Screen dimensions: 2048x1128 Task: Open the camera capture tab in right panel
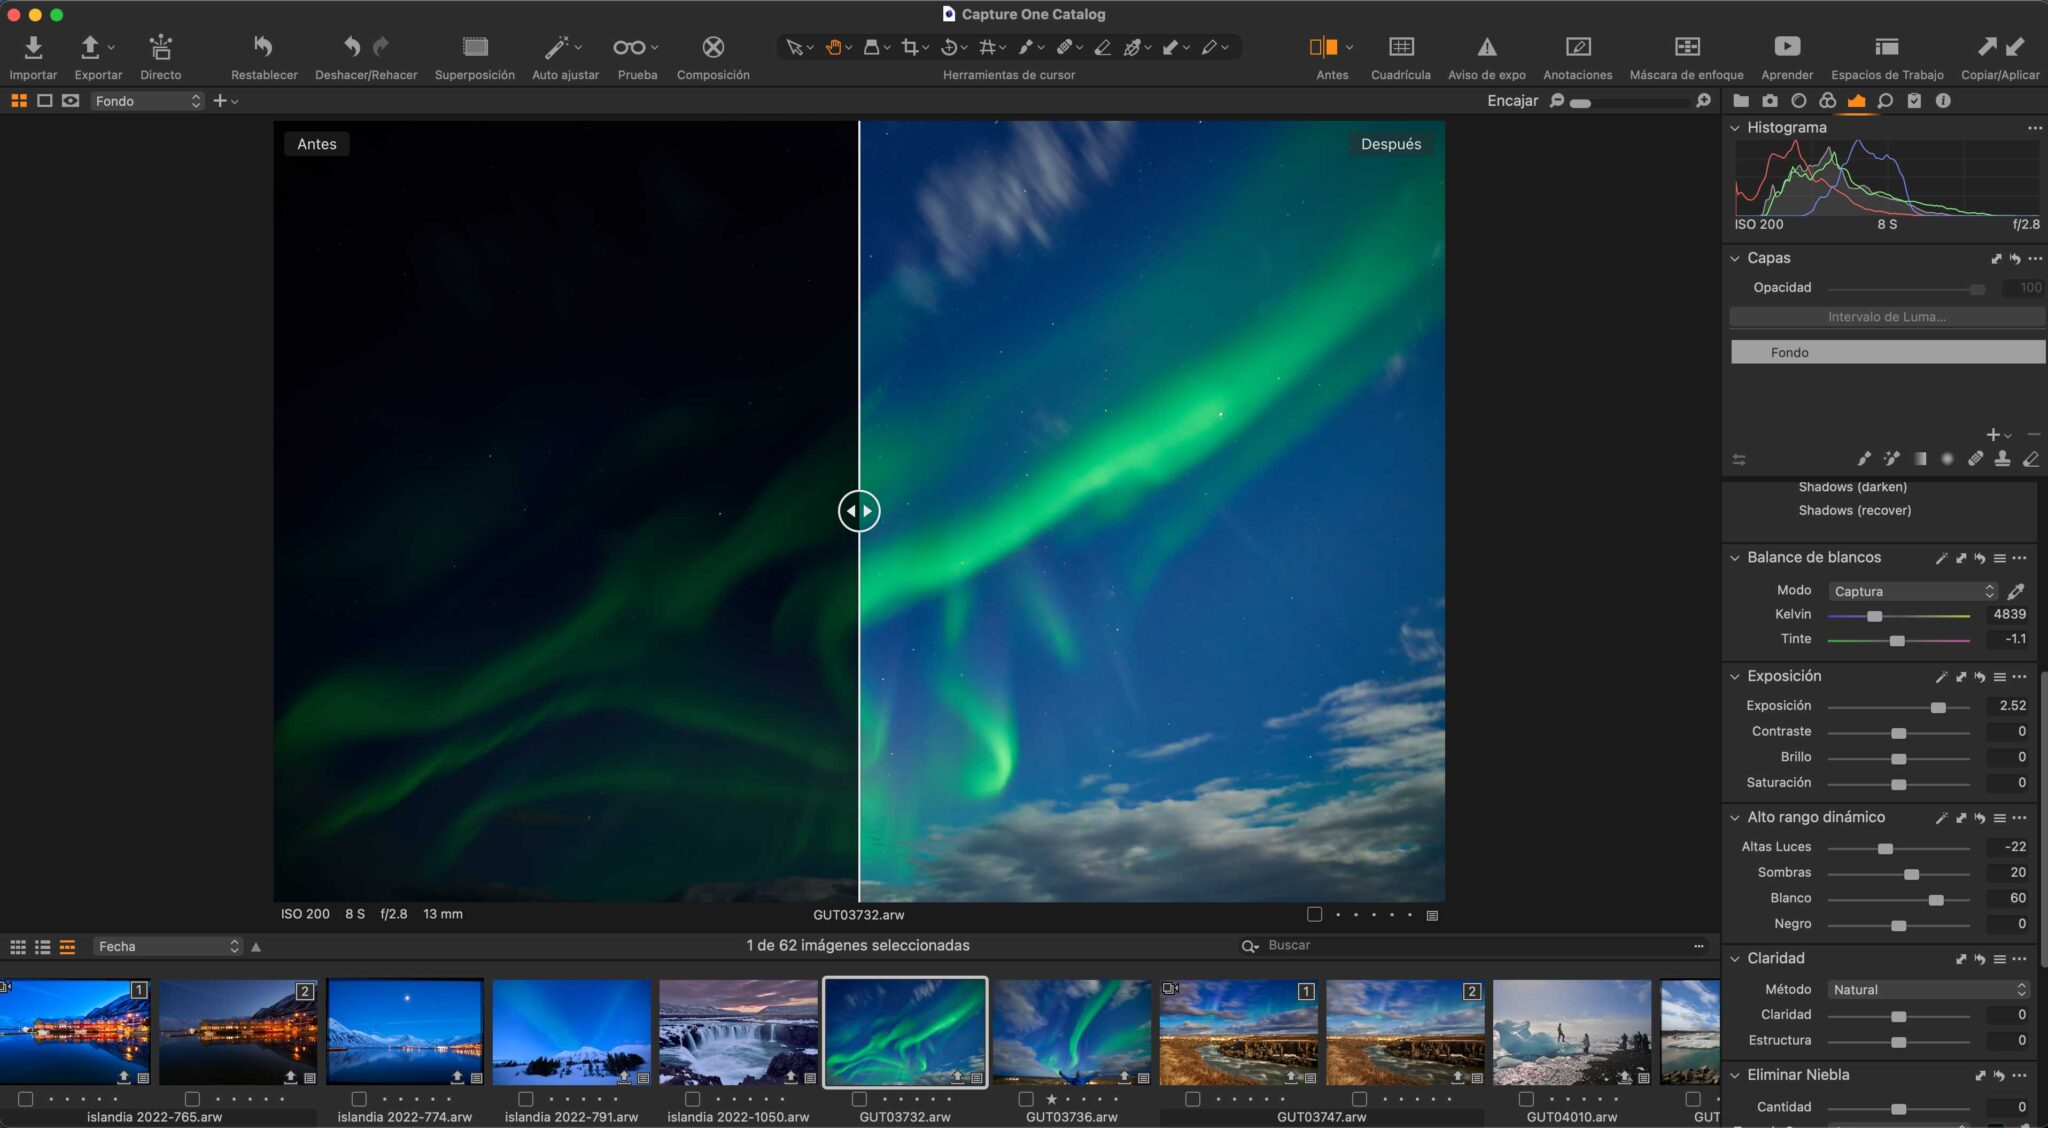[x=1770, y=100]
